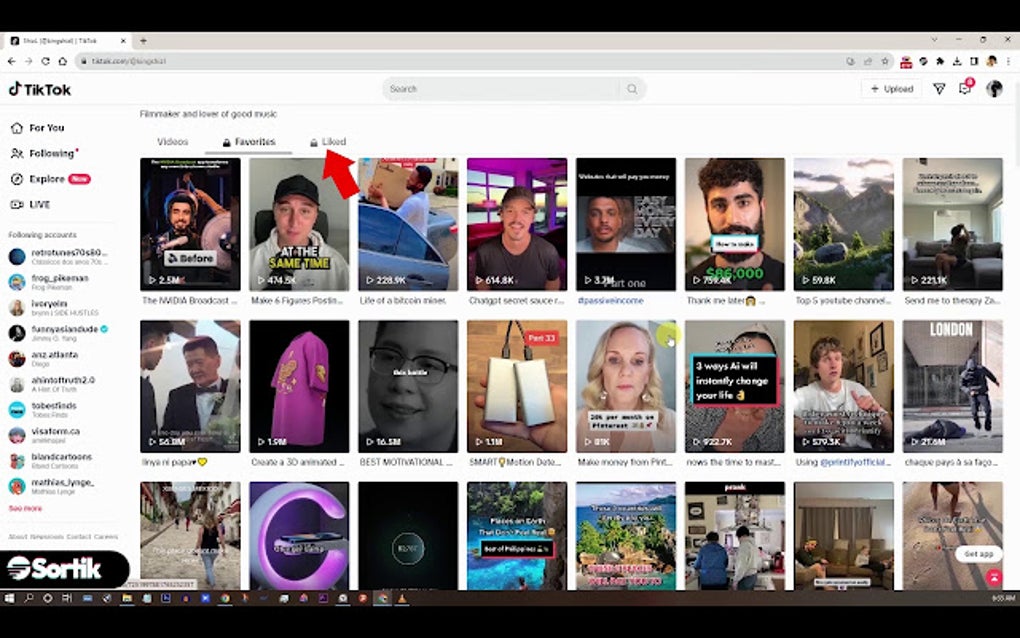Open the purple shirt video with 1.9M views
The image size is (1020, 638).
299,386
